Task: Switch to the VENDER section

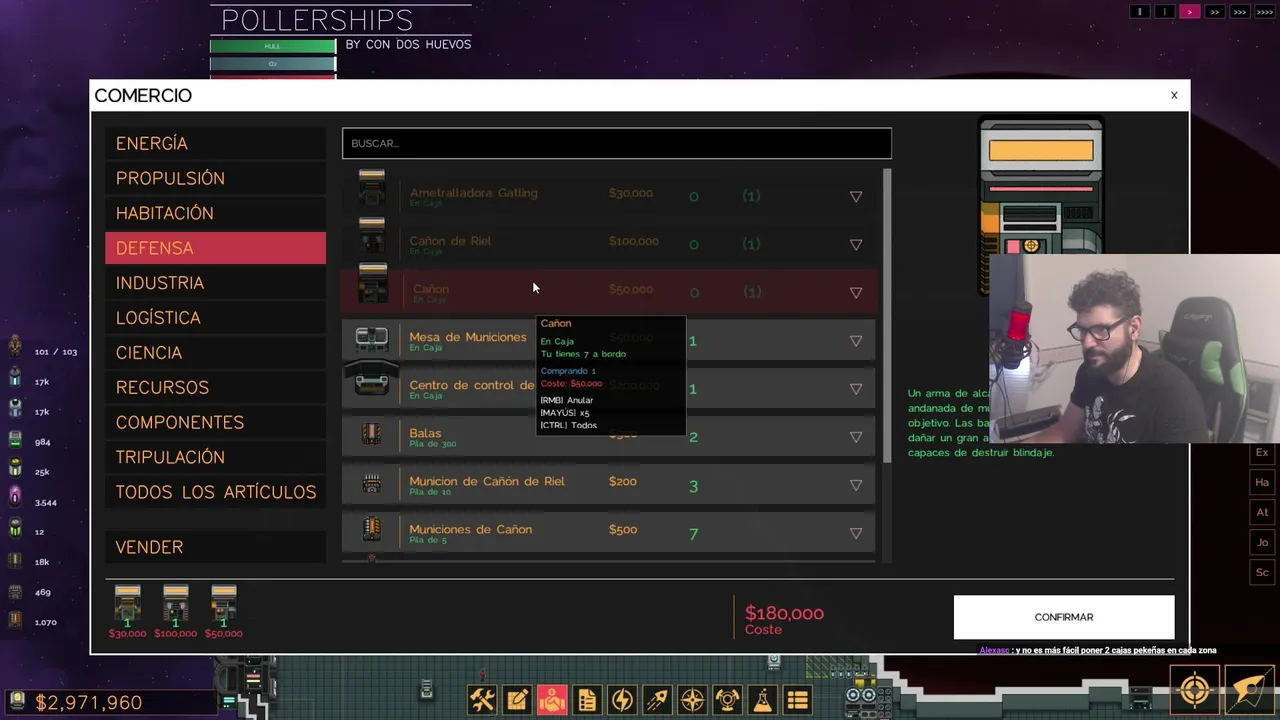Action: [x=215, y=547]
